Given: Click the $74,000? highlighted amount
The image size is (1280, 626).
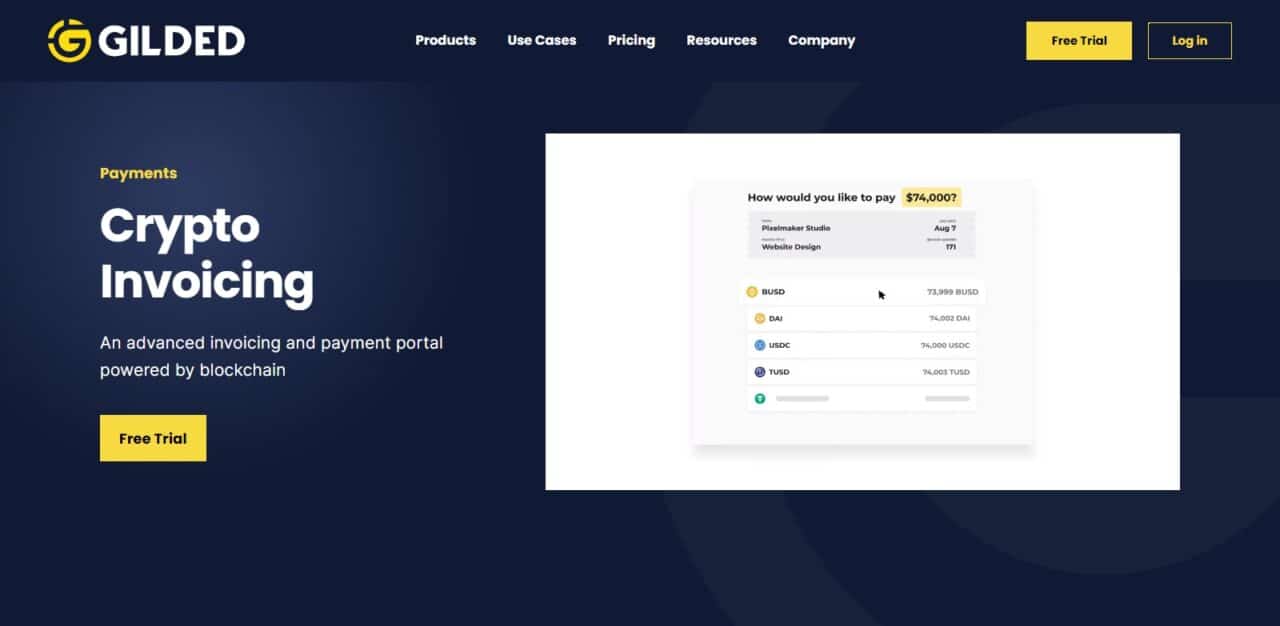Looking at the screenshot, I should pyautogui.click(x=932, y=198).
